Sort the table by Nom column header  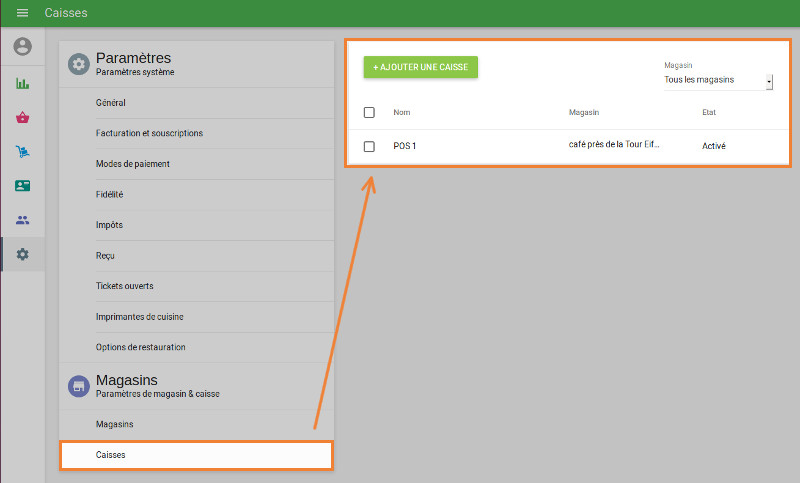point(402,112)
